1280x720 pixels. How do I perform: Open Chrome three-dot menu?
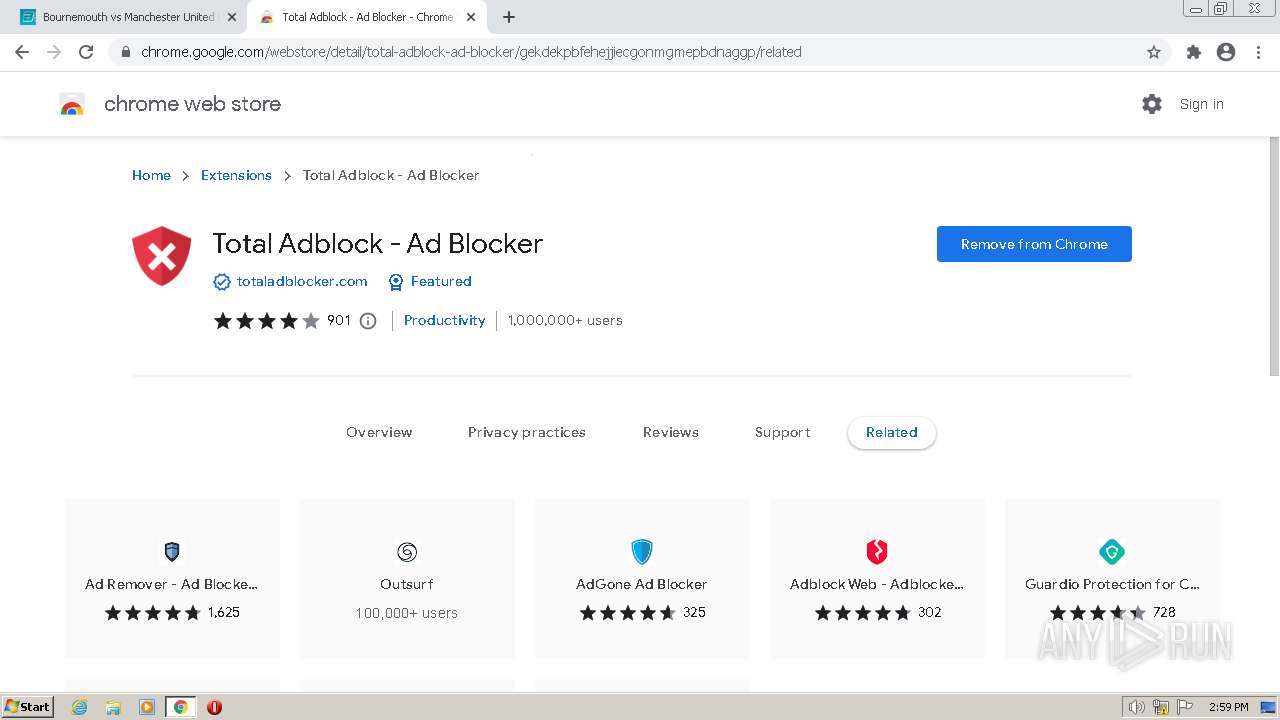coord(1258,52)
